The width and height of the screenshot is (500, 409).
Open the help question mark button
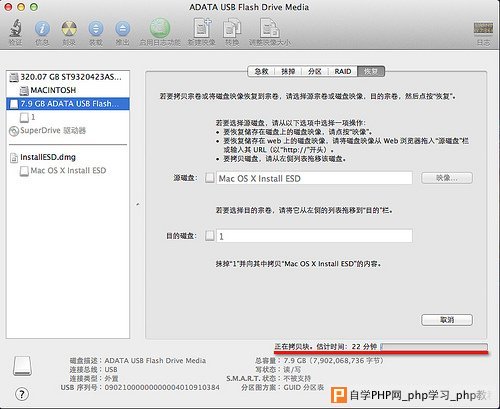point(22,394)
